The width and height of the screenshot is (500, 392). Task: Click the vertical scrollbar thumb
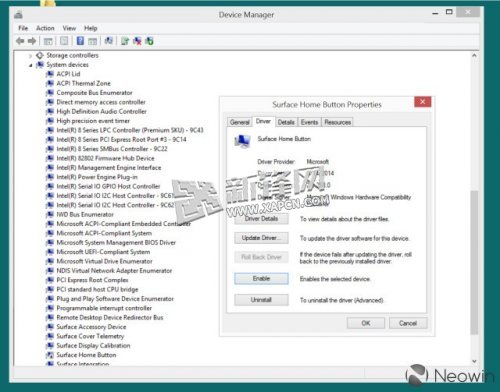pos(474,262)
